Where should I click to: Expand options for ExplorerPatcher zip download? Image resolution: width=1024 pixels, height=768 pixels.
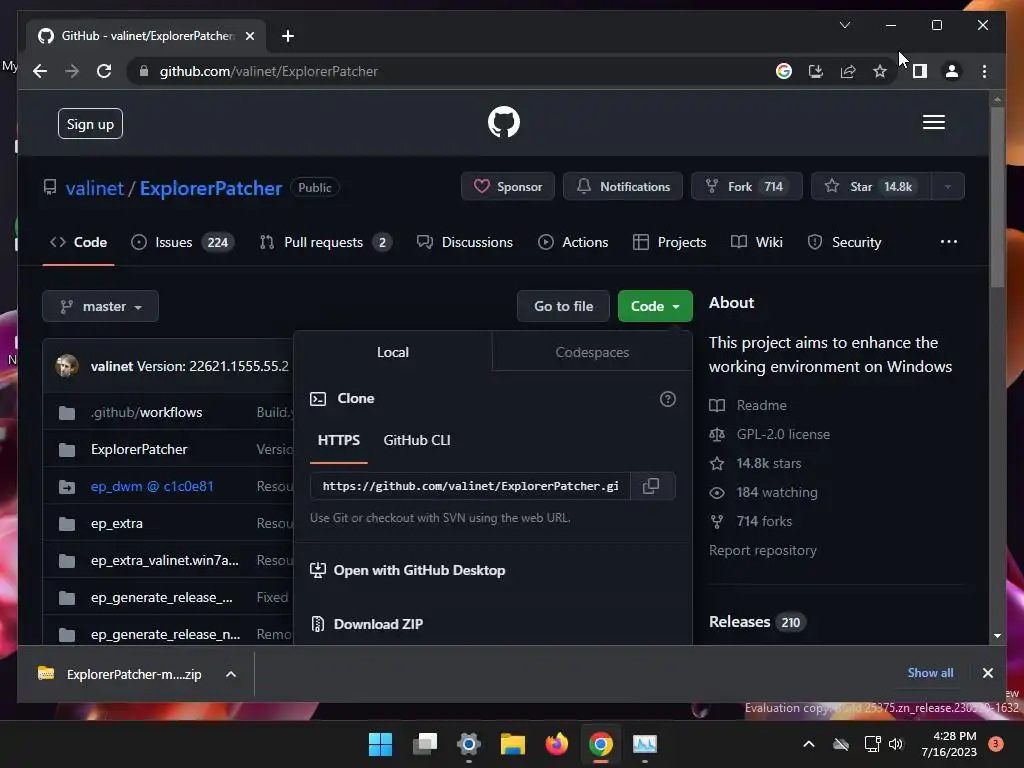(x=231, y=674)
